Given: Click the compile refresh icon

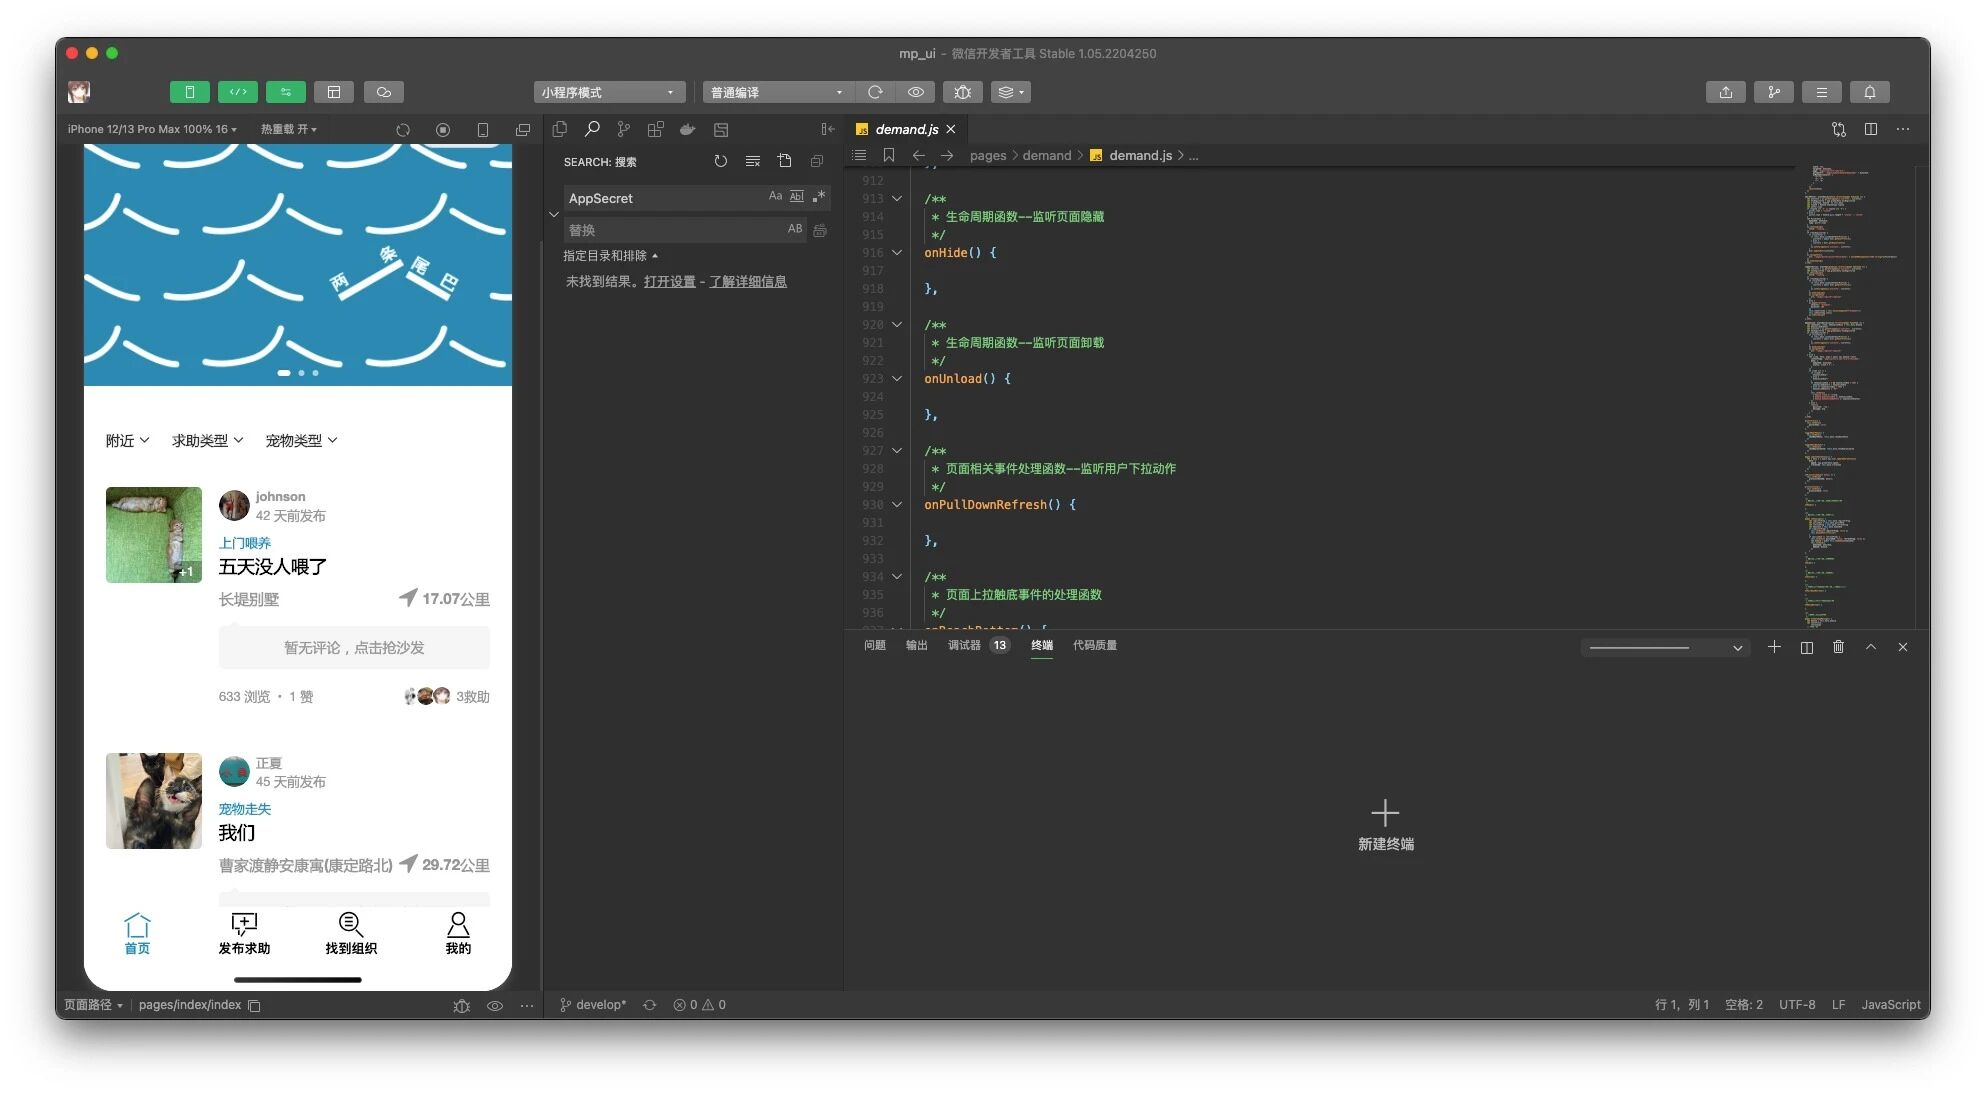Looking at the screenshot, I should [x=875, y=92].
